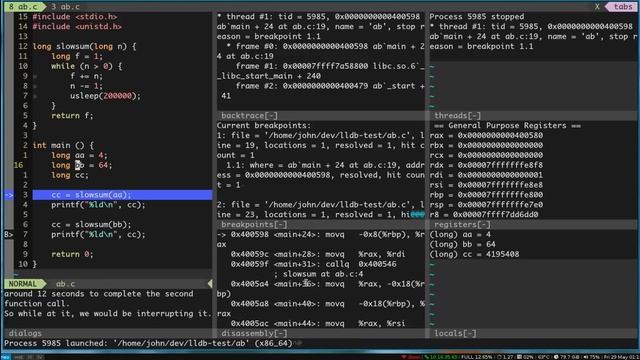Image resolution: width=640 pixels, height=360 pixels.
Task: Click the 'int main () {' line
Action: tap(63, 145)
